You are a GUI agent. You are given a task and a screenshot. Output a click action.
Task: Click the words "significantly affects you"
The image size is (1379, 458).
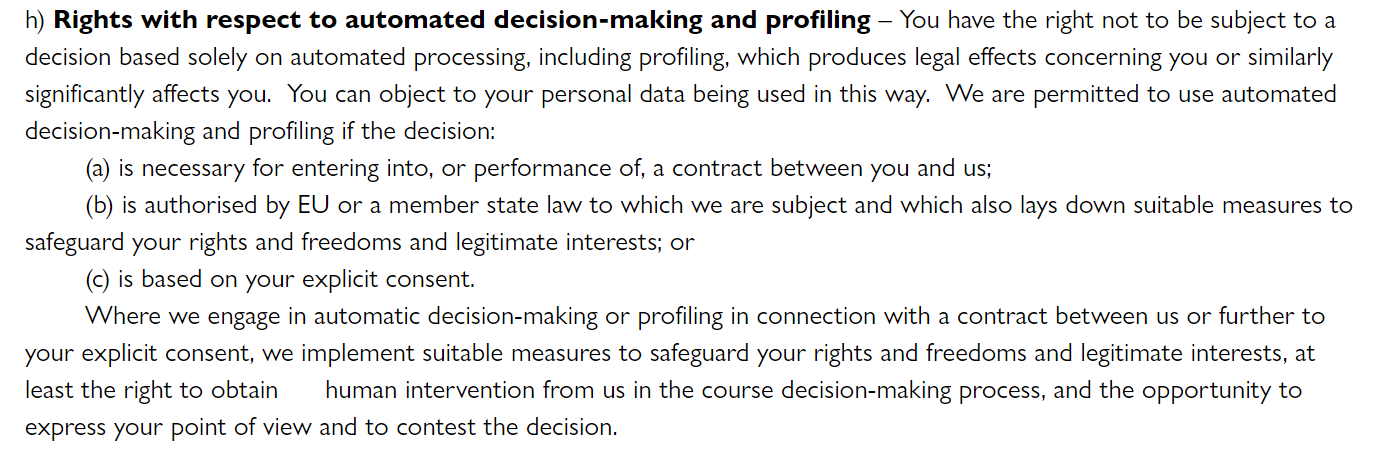point(146,94)
